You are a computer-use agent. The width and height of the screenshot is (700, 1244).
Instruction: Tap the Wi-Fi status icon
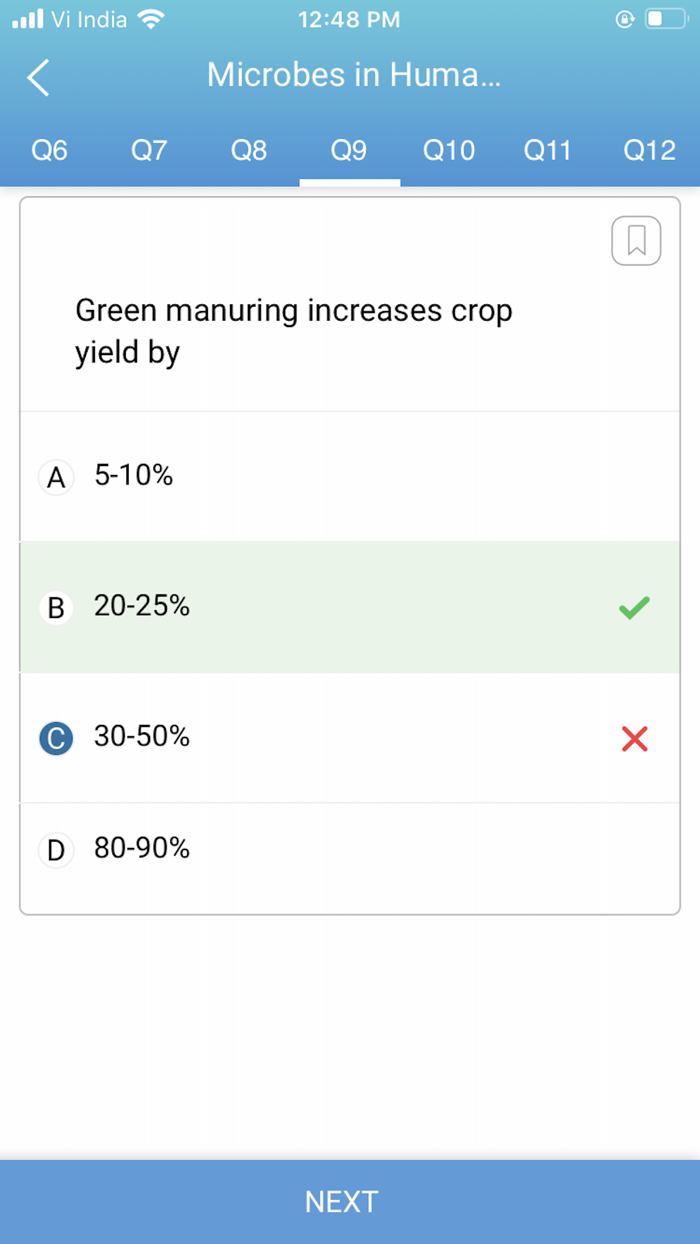coord(152,19)
